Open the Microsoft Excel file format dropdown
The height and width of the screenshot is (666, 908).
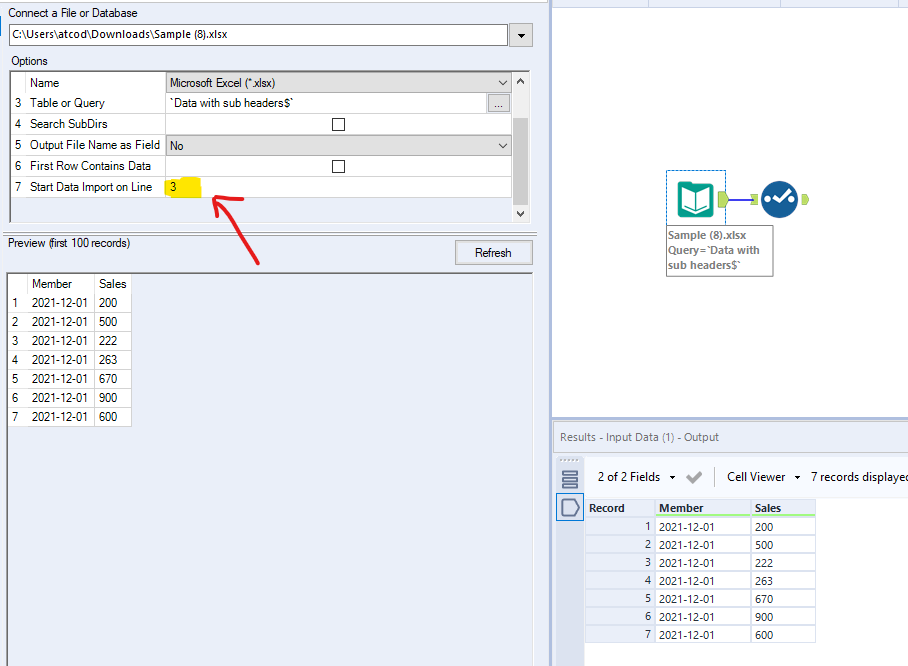point(503,82)
